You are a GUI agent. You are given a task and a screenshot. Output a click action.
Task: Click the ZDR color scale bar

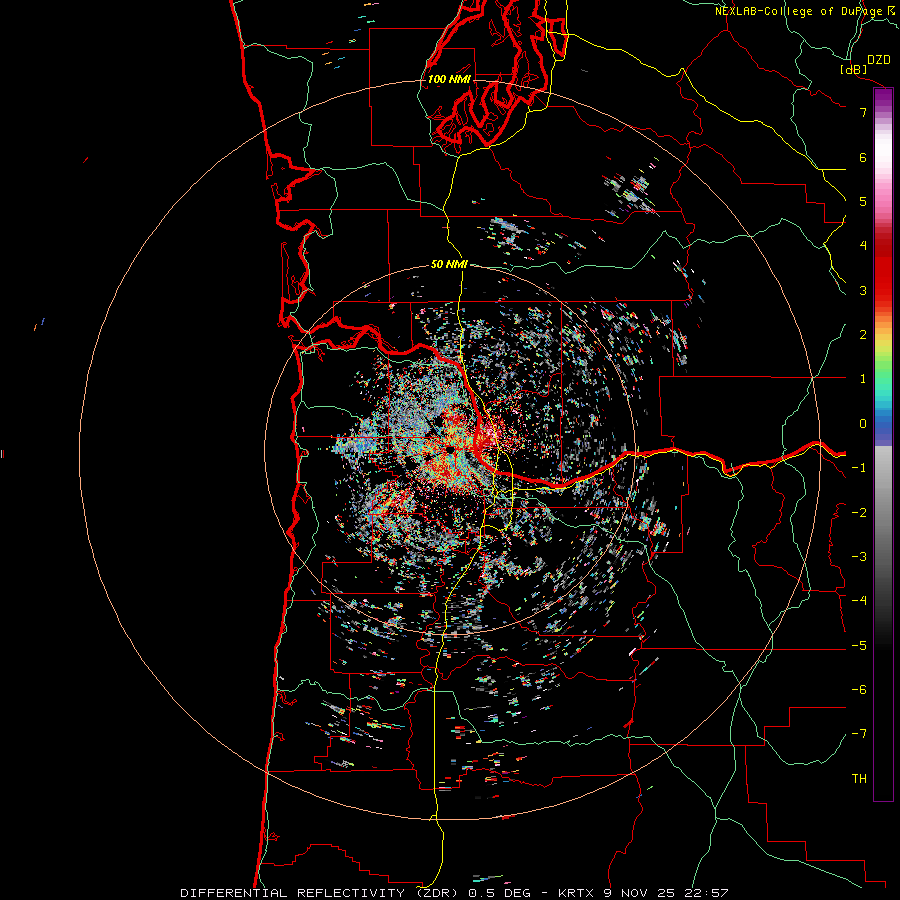[x=883, y=444]
